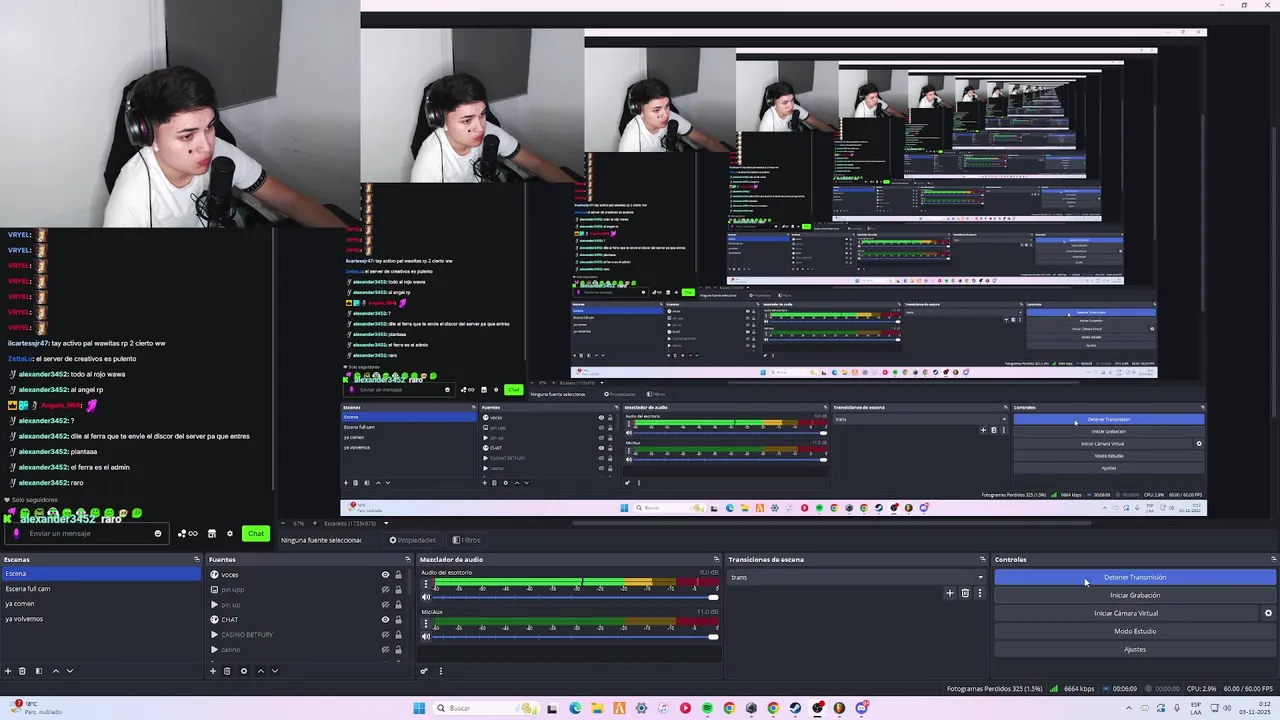Start Iniciar Cámara Virtual
Viewport: 1280px width, 720px height.
click(1126, 613)
